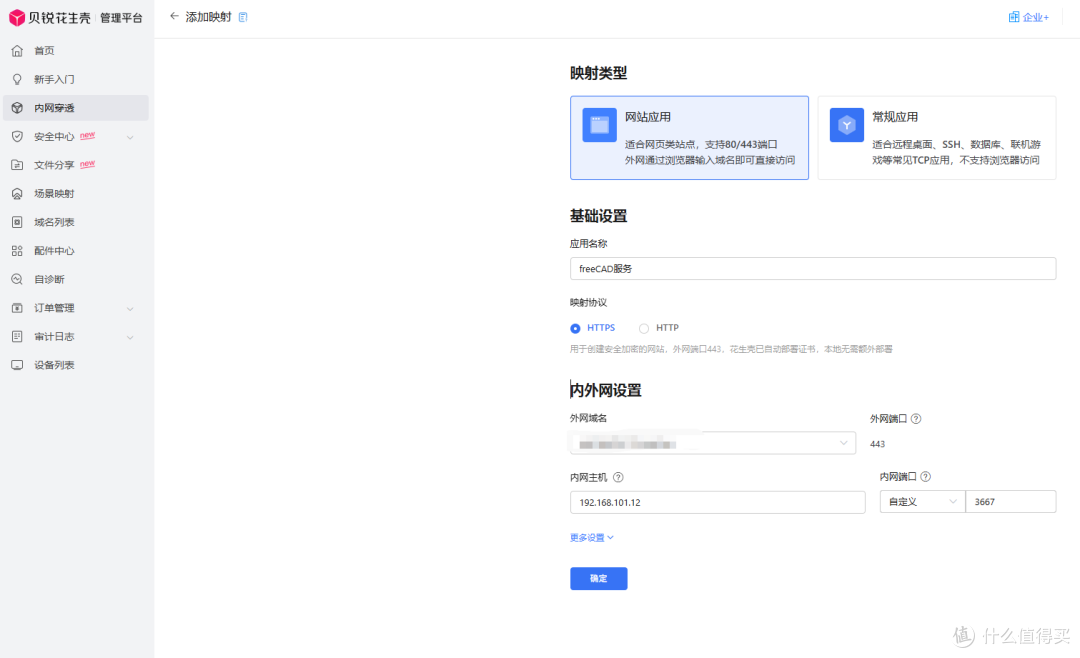Viewport: 1080px width, 658px height.
Task: Click the external port value 443
Action: pos(878,444)
